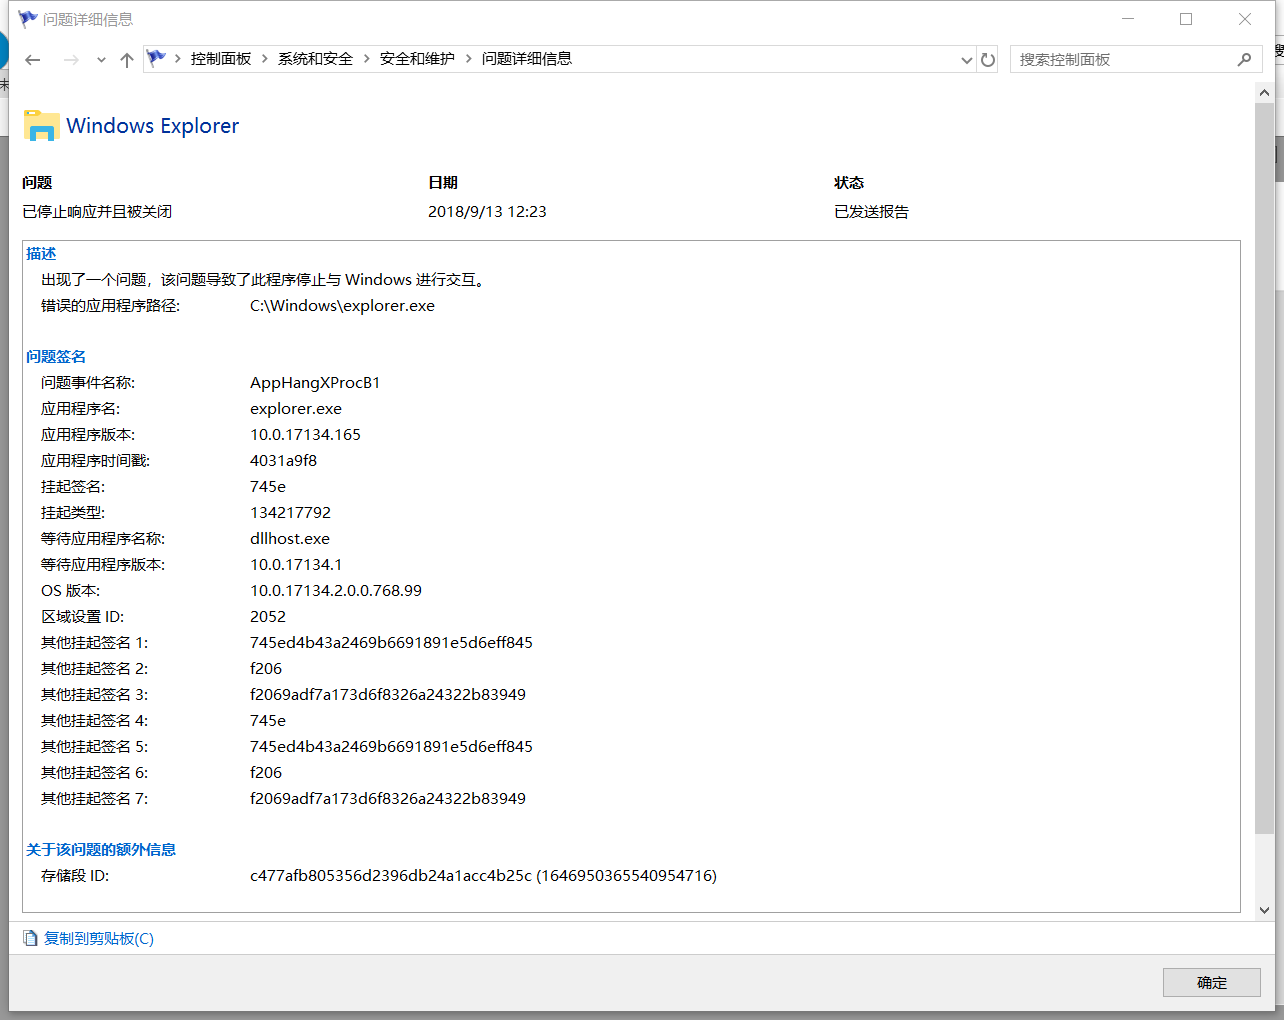Image resolution: width=1284 pixels, height=1020 pixels.
Task: Open the 安全和维护 breadcrumb item
Action: pos(417,58)
